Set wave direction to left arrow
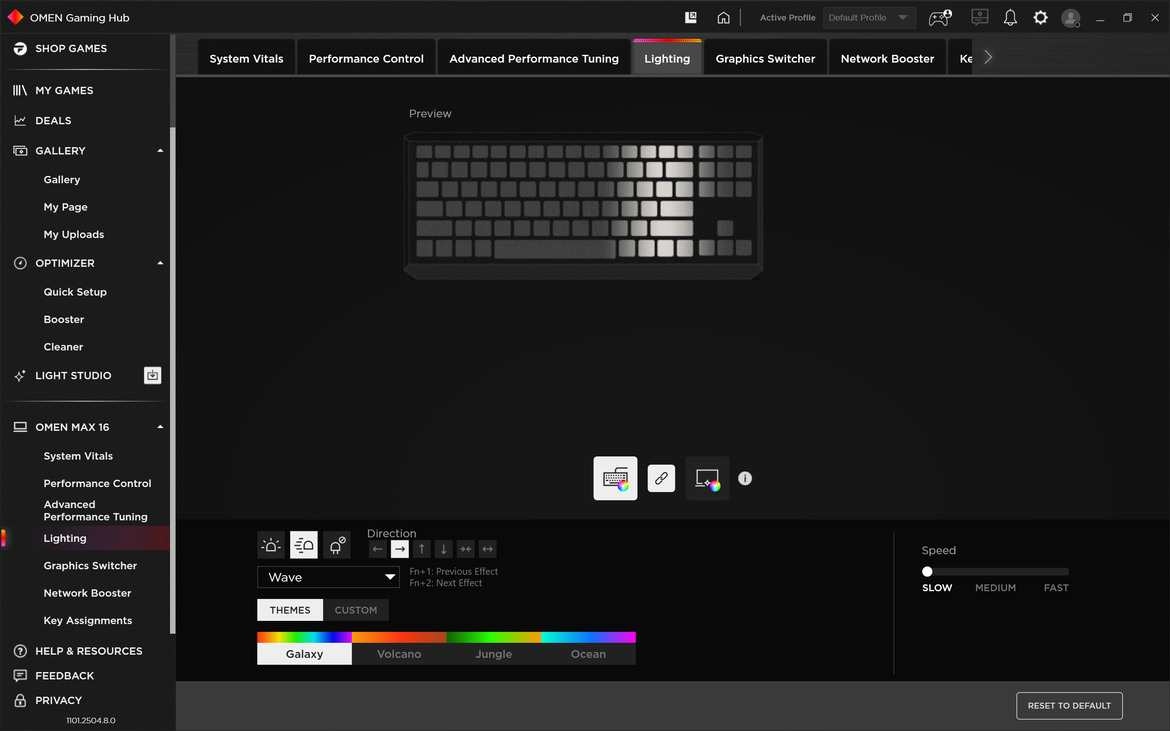This screenshot has height=731, width=1170. point(378,549)
